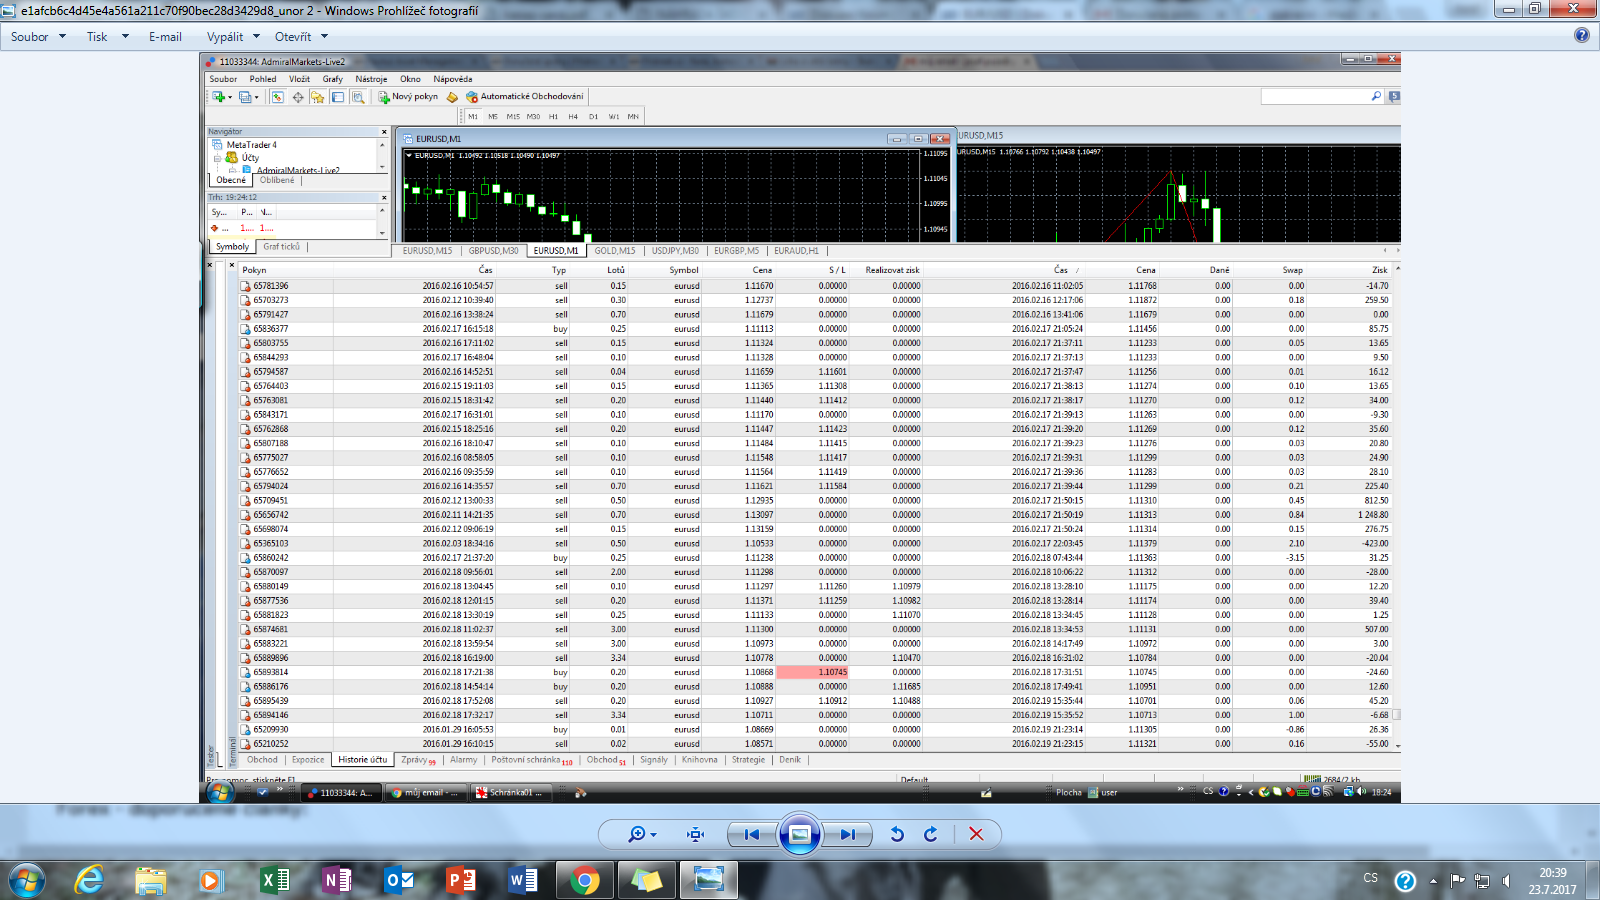
Task: Click the volume speaker tray icon
Action: click(x=1506, y=881)
